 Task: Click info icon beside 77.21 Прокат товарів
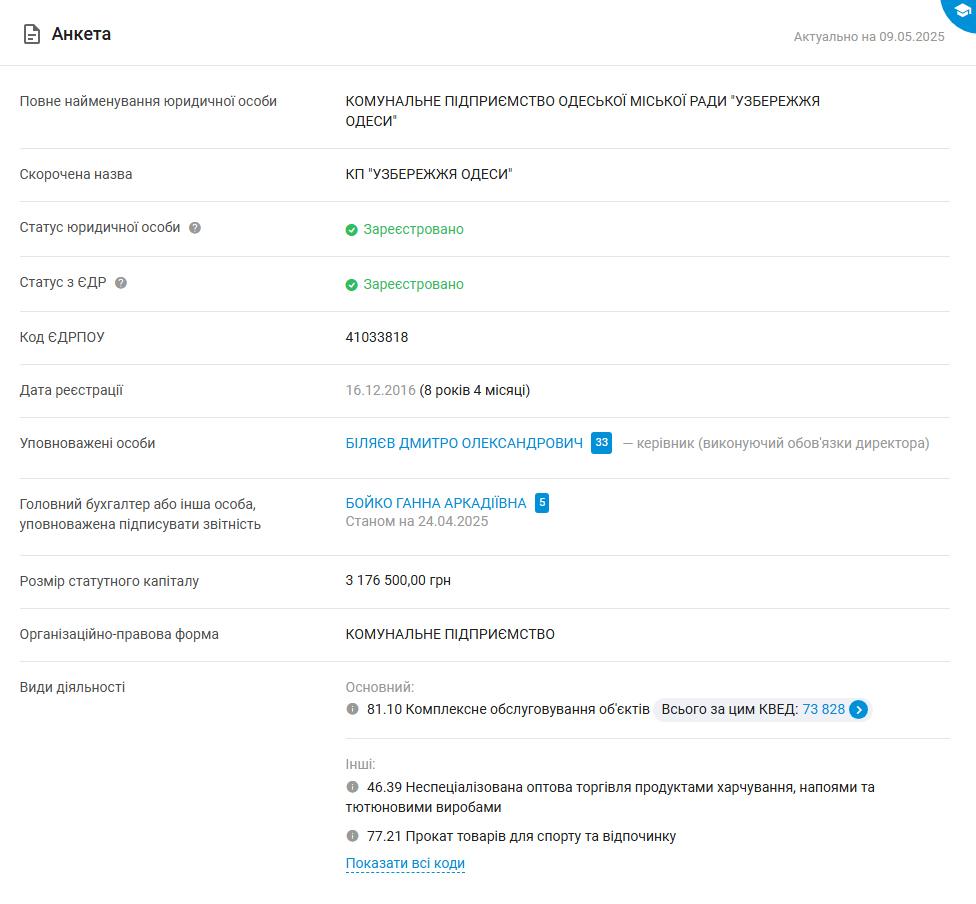[352, 836]
